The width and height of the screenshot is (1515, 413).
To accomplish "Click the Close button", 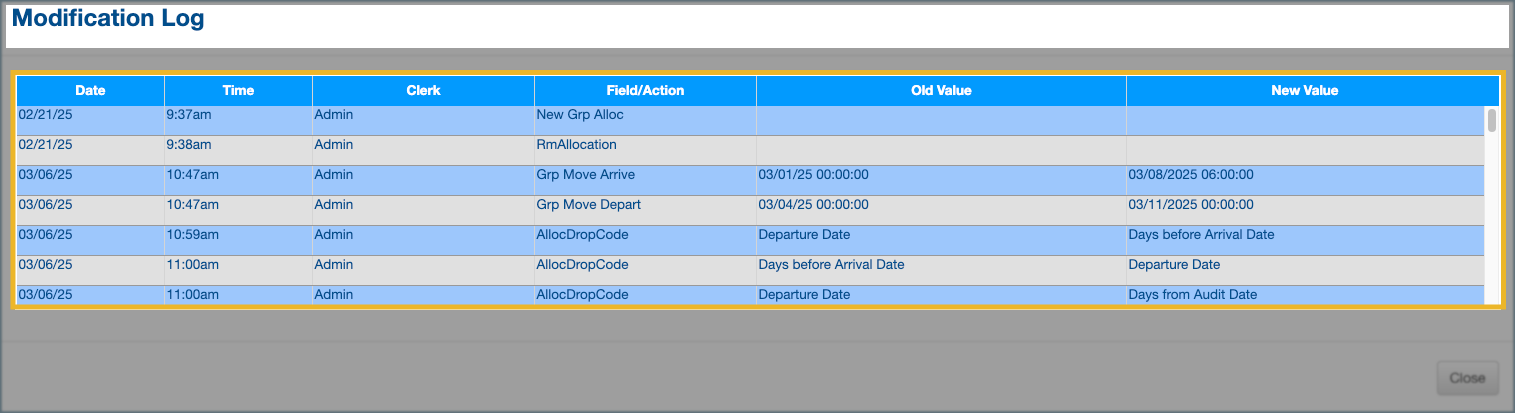I will (1467, 378).
